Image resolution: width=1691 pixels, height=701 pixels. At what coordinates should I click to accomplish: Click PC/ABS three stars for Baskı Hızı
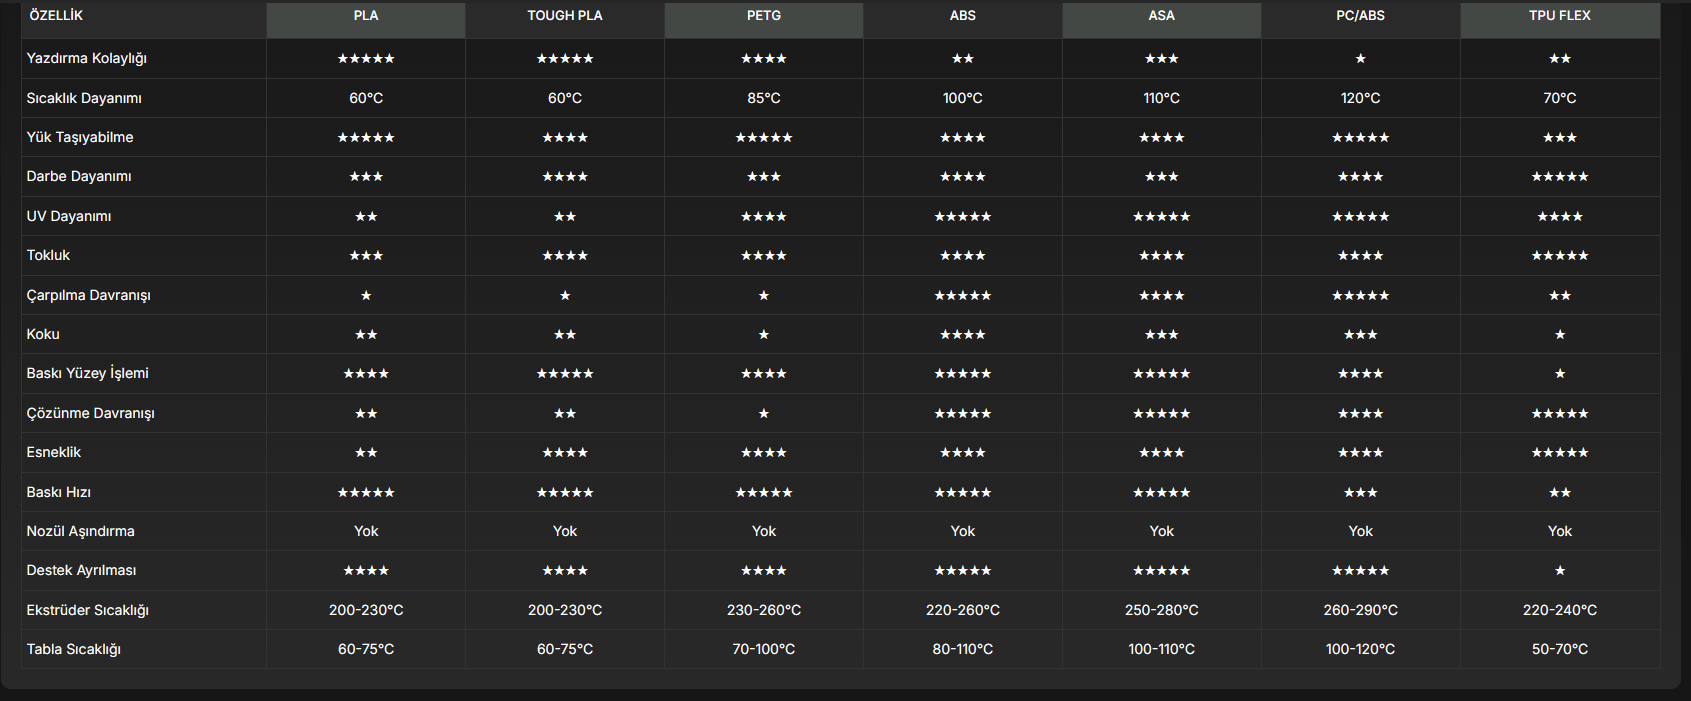[x=1361, y=492]
